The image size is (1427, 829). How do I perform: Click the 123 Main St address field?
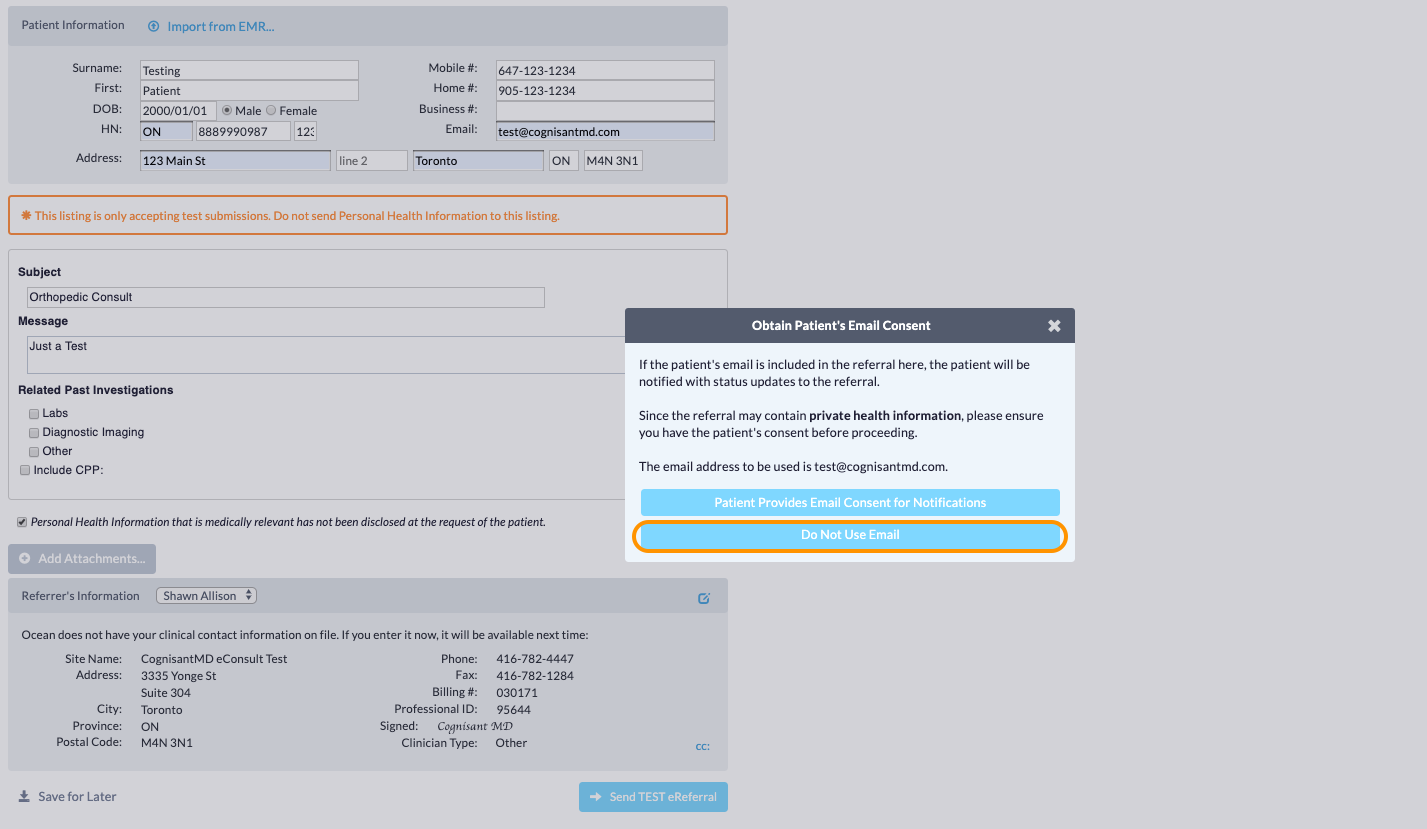pos(235,160)
